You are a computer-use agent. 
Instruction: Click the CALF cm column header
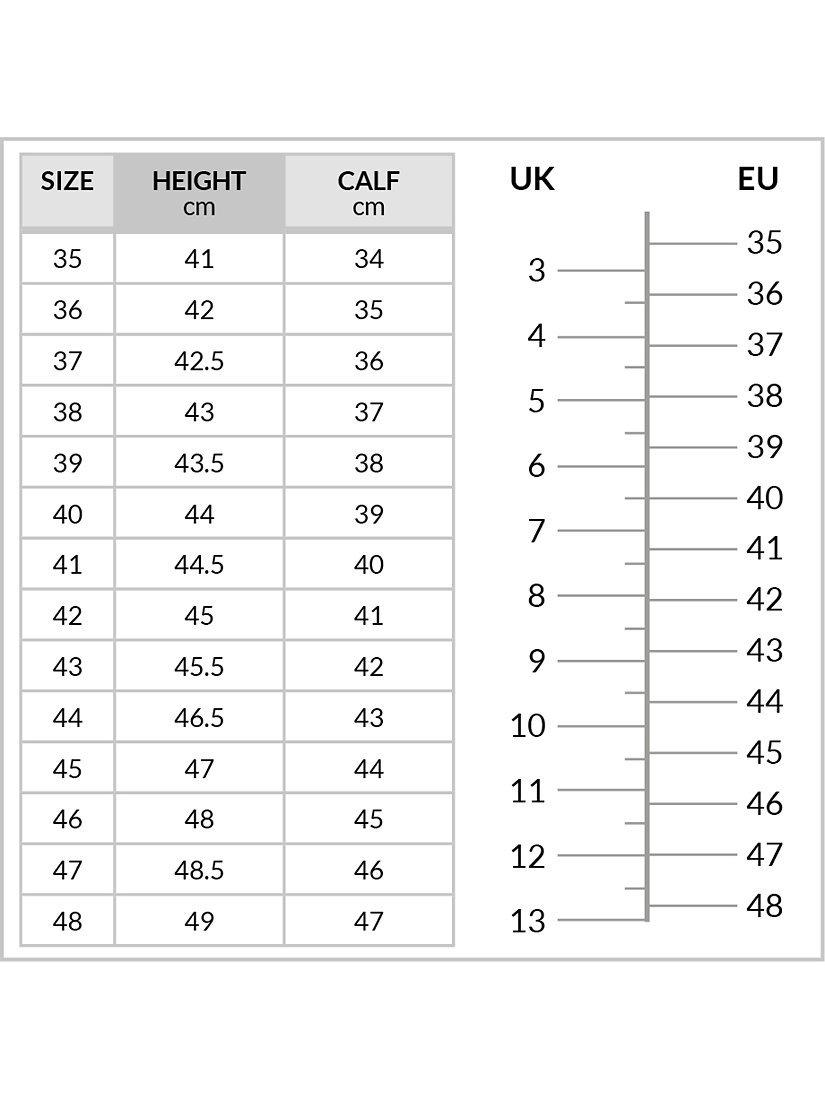click(x=368, y=192)
